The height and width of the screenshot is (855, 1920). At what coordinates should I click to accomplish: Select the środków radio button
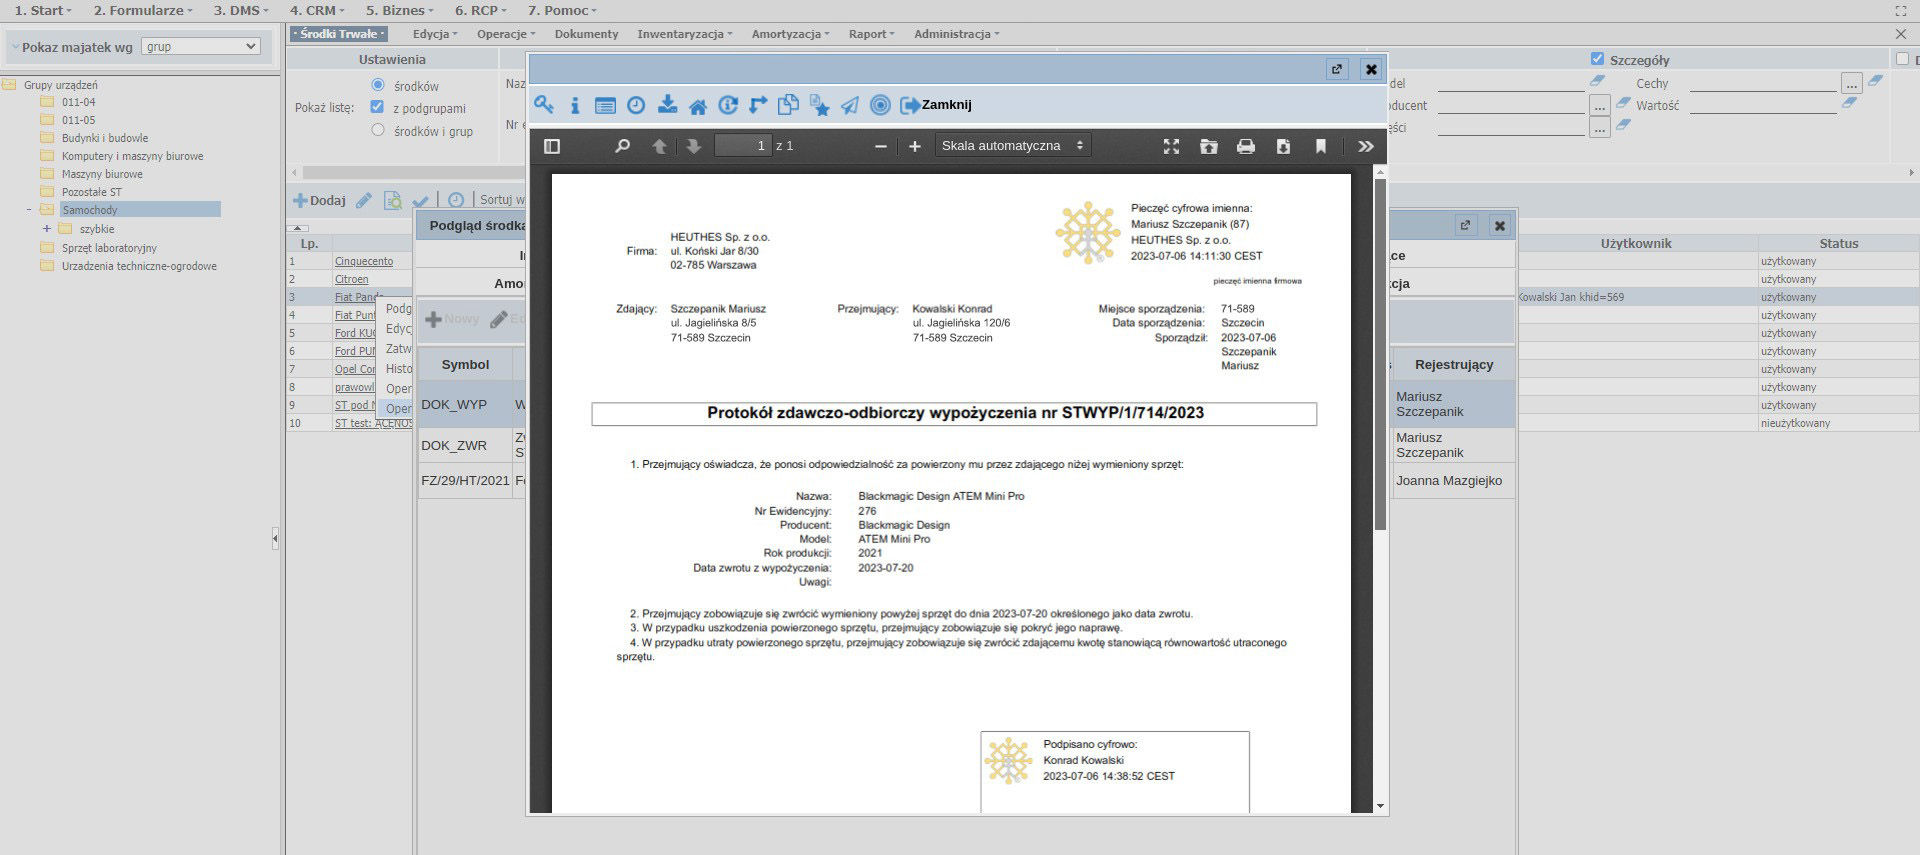click(378, 85)
